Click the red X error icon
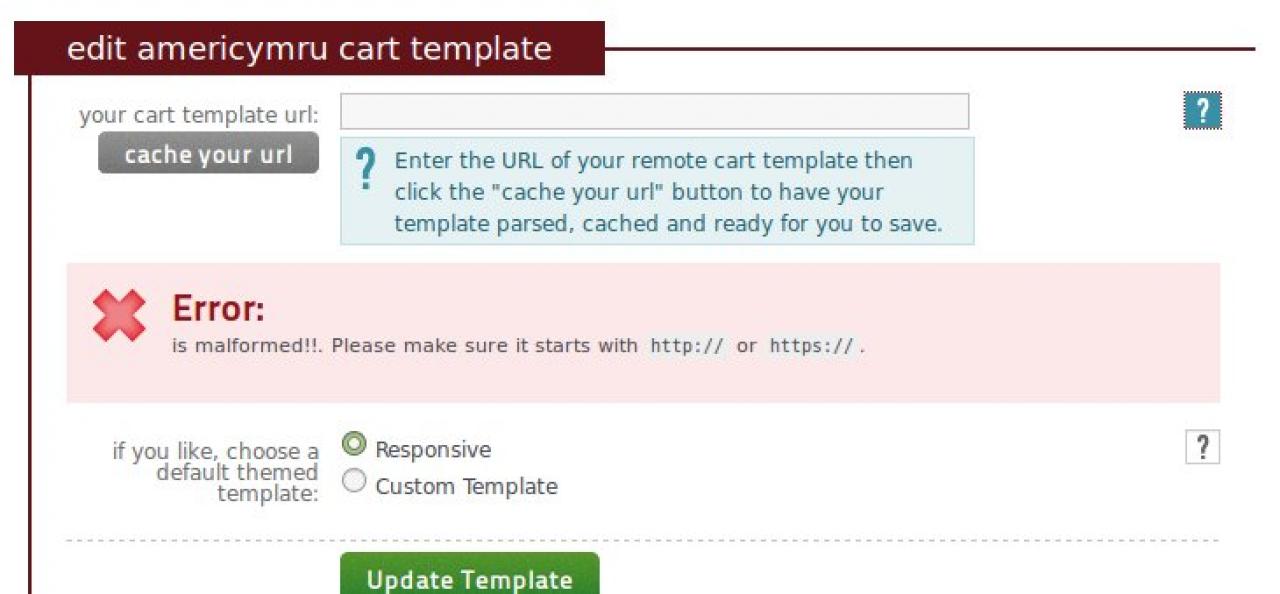 (x=119, y=316)
